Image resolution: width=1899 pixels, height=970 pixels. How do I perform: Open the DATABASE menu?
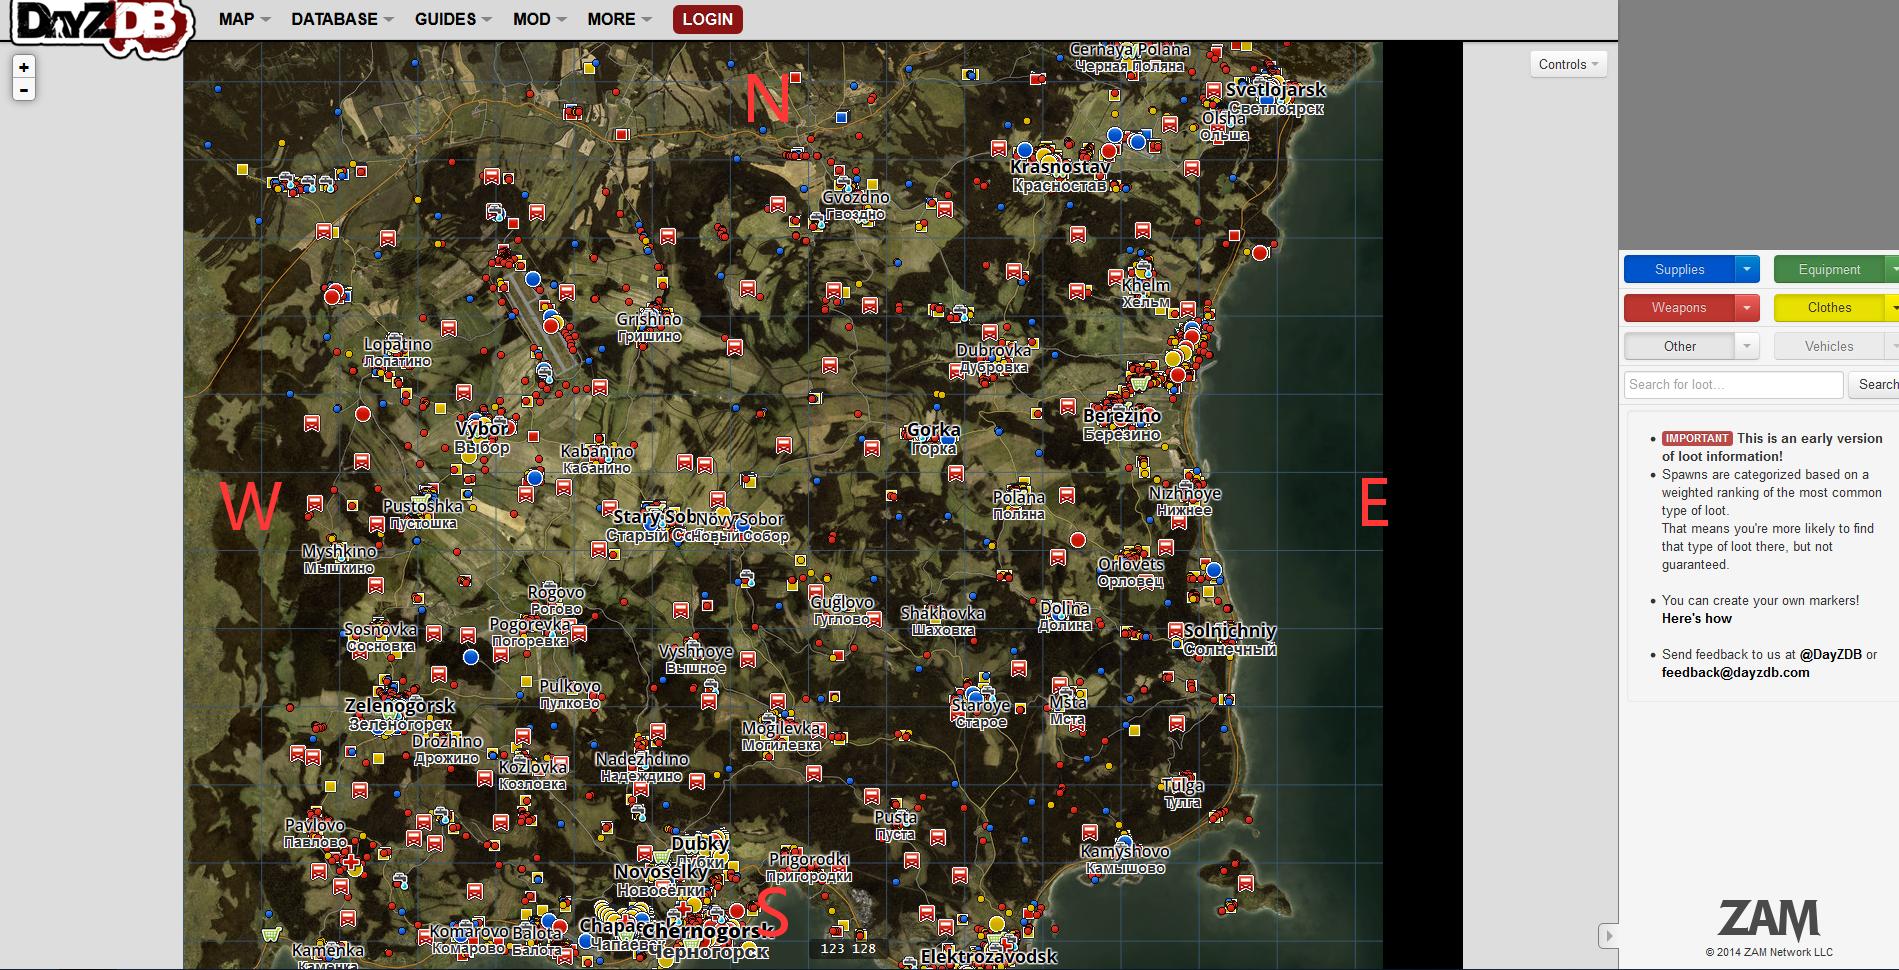[x=342, y=19]
